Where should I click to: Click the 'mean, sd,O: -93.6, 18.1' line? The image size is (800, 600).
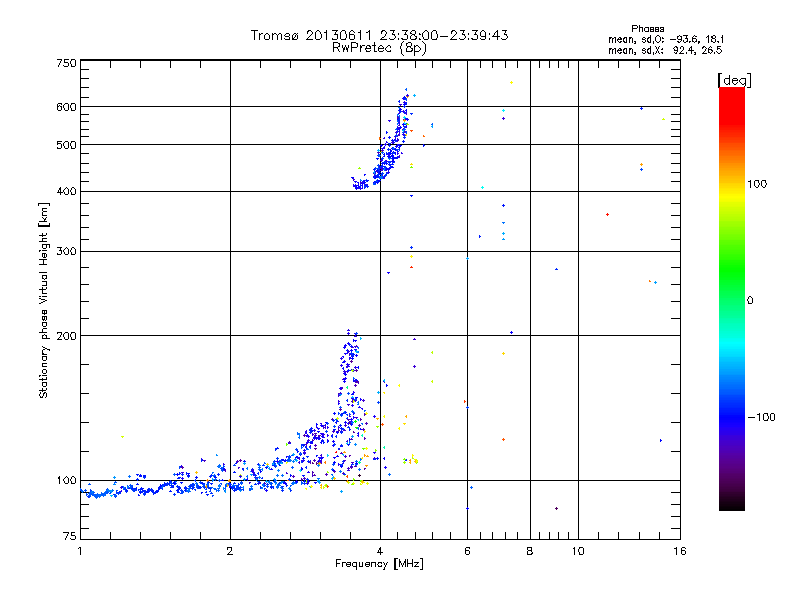click(666, 39)
